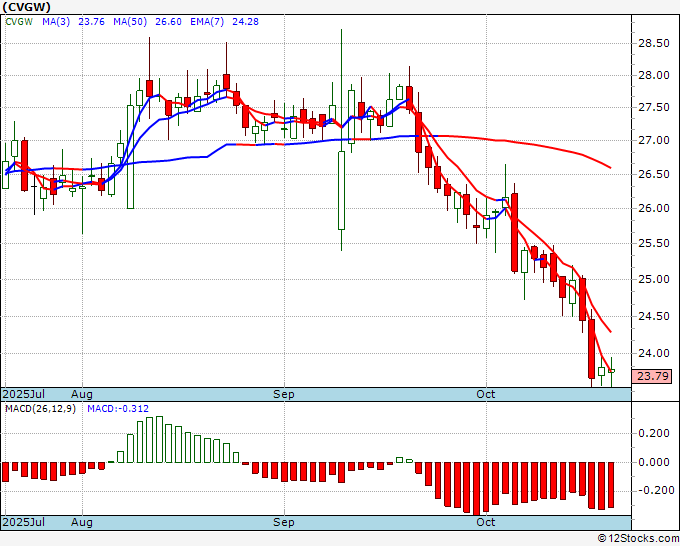Screen dimensions: 680x546
Task: Click the Sep label on MACD axis
Action: 284,522
